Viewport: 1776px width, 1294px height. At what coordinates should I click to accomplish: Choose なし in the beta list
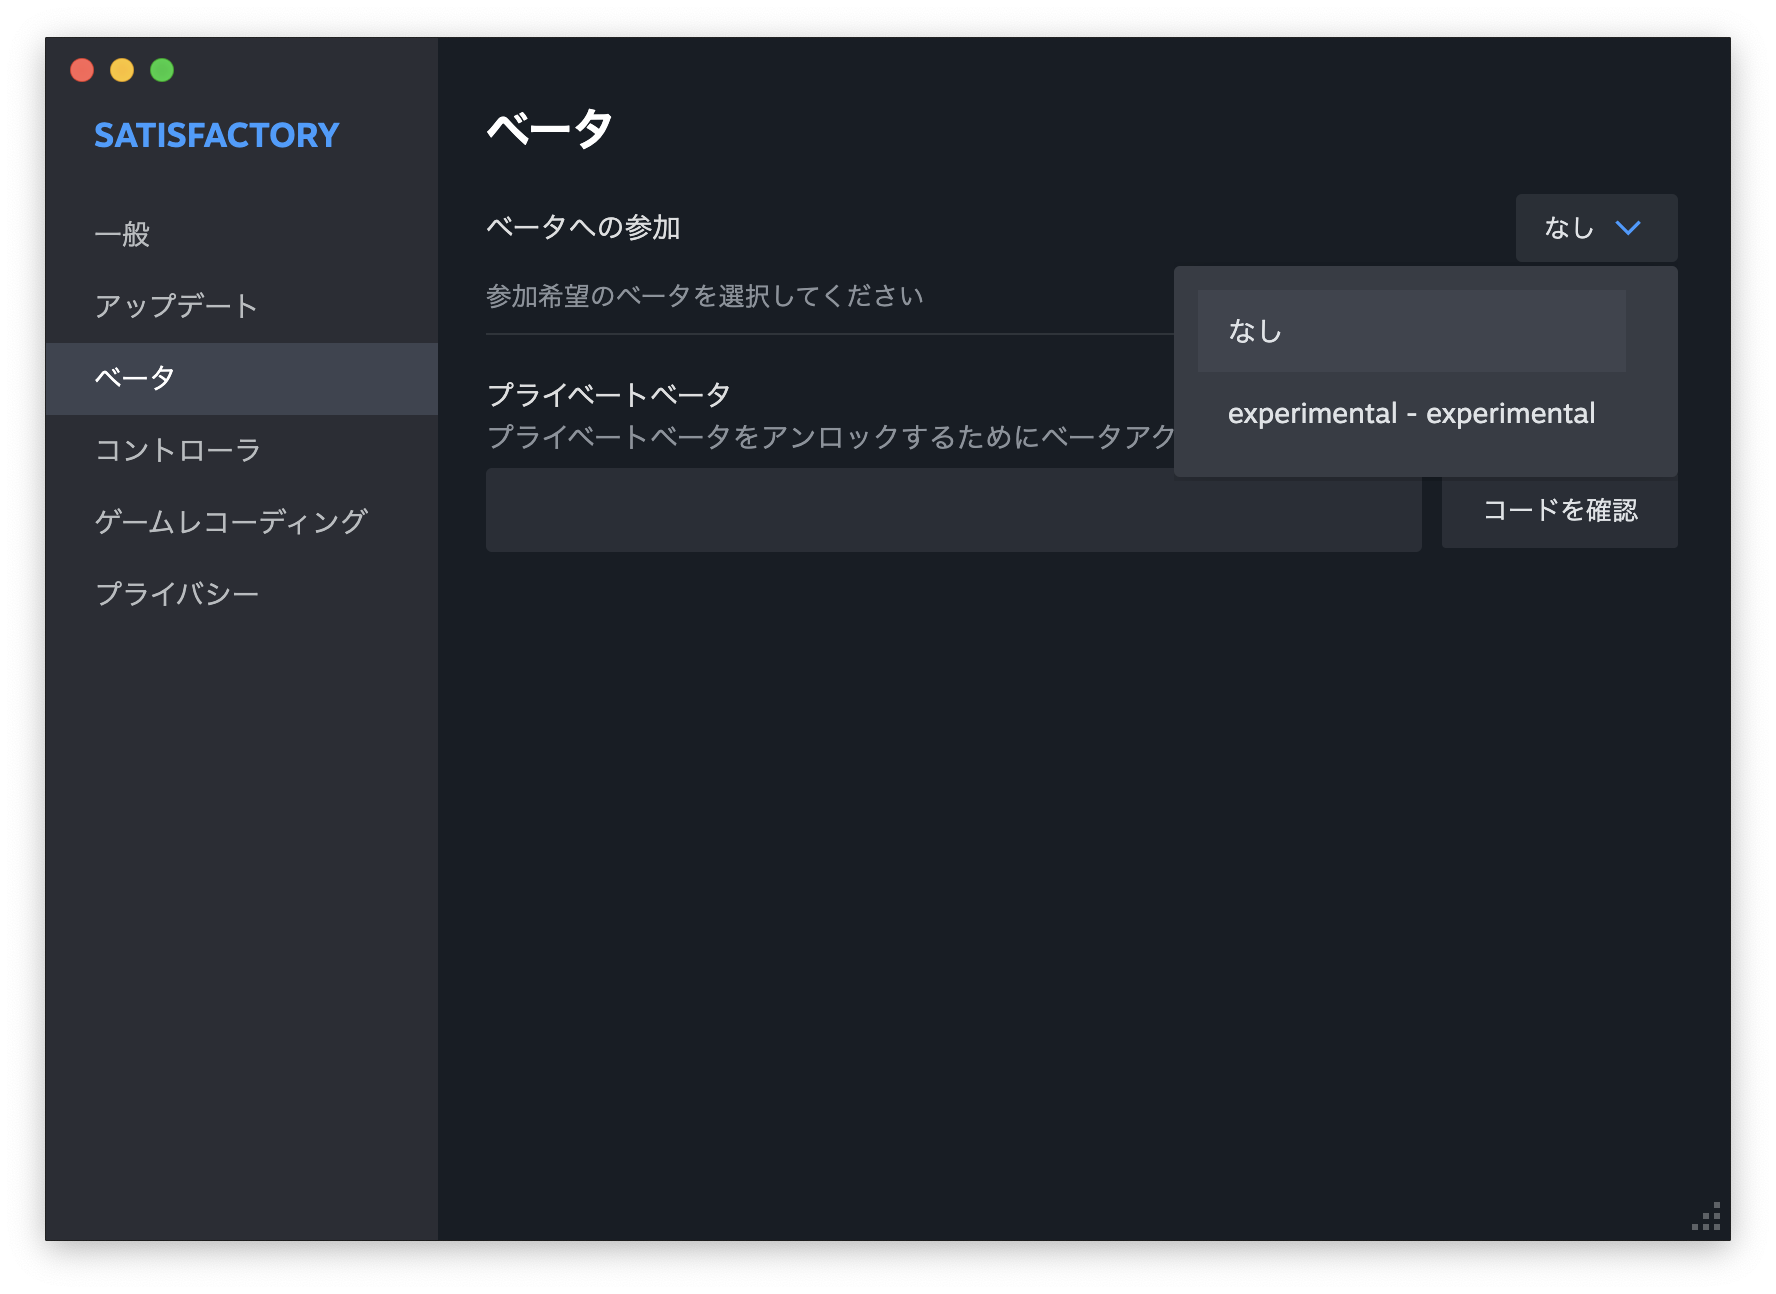click(x=1411, y=331)
